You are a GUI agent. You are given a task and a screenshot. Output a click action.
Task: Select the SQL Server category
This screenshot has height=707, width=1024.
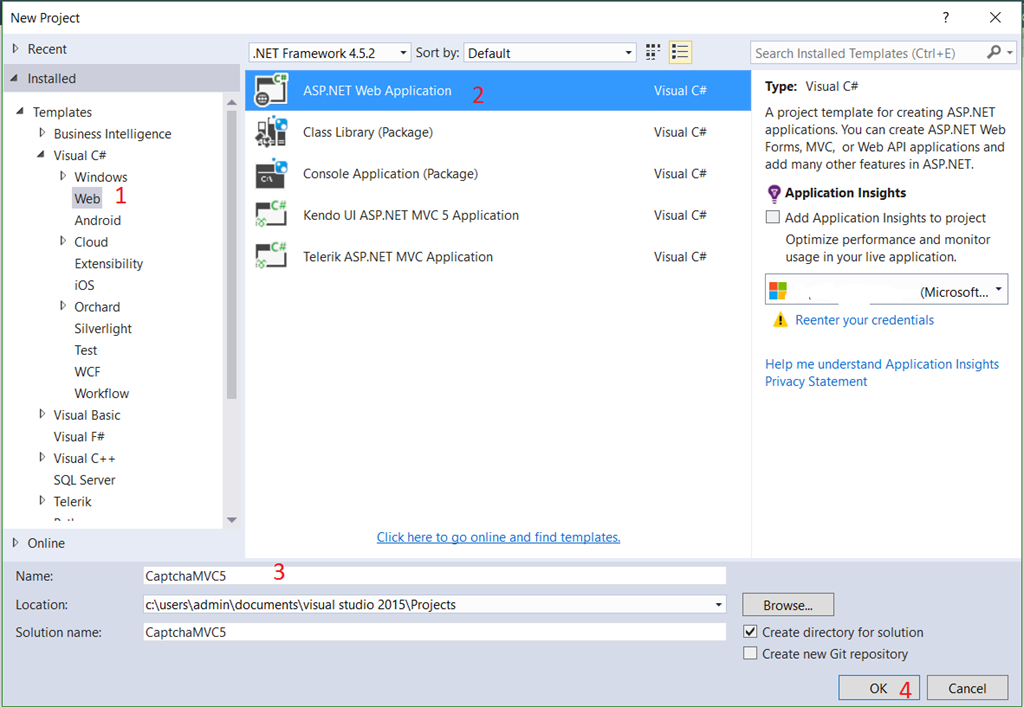coord(84,480)
